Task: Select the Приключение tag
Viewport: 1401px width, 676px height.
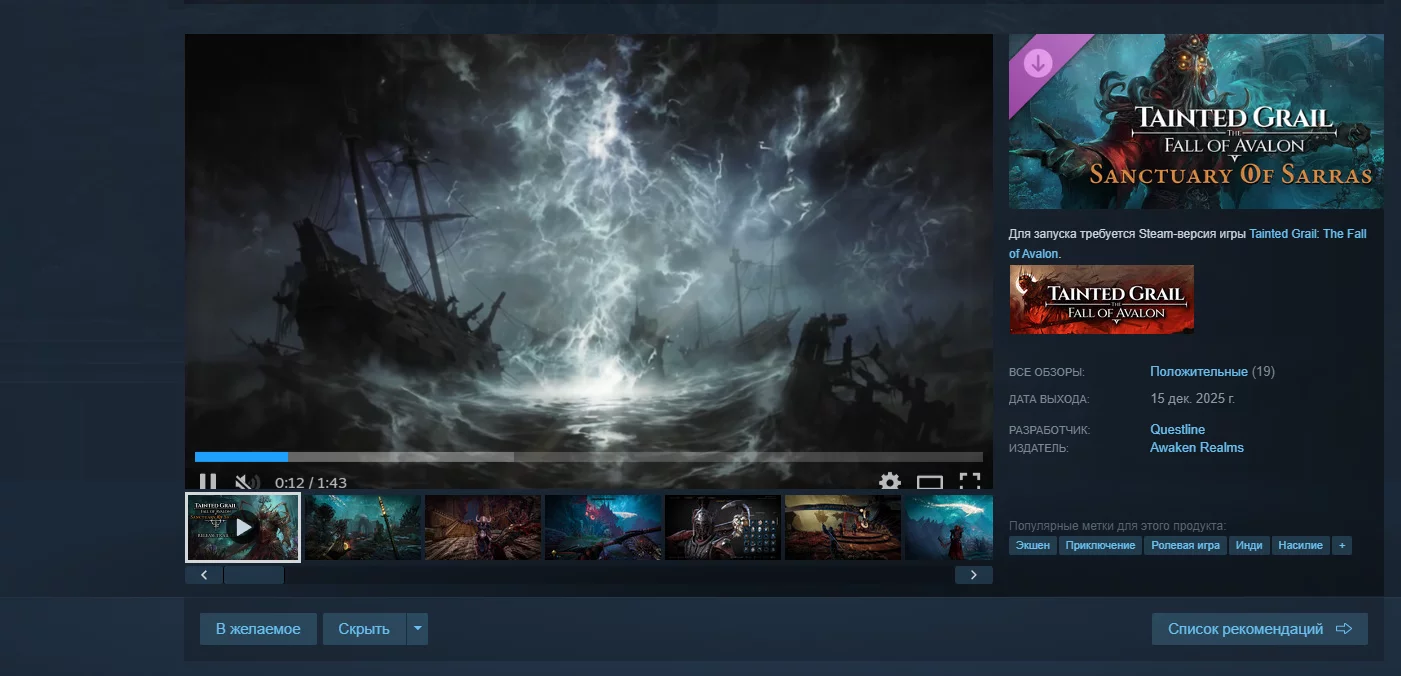Action: coord(1100,545)
